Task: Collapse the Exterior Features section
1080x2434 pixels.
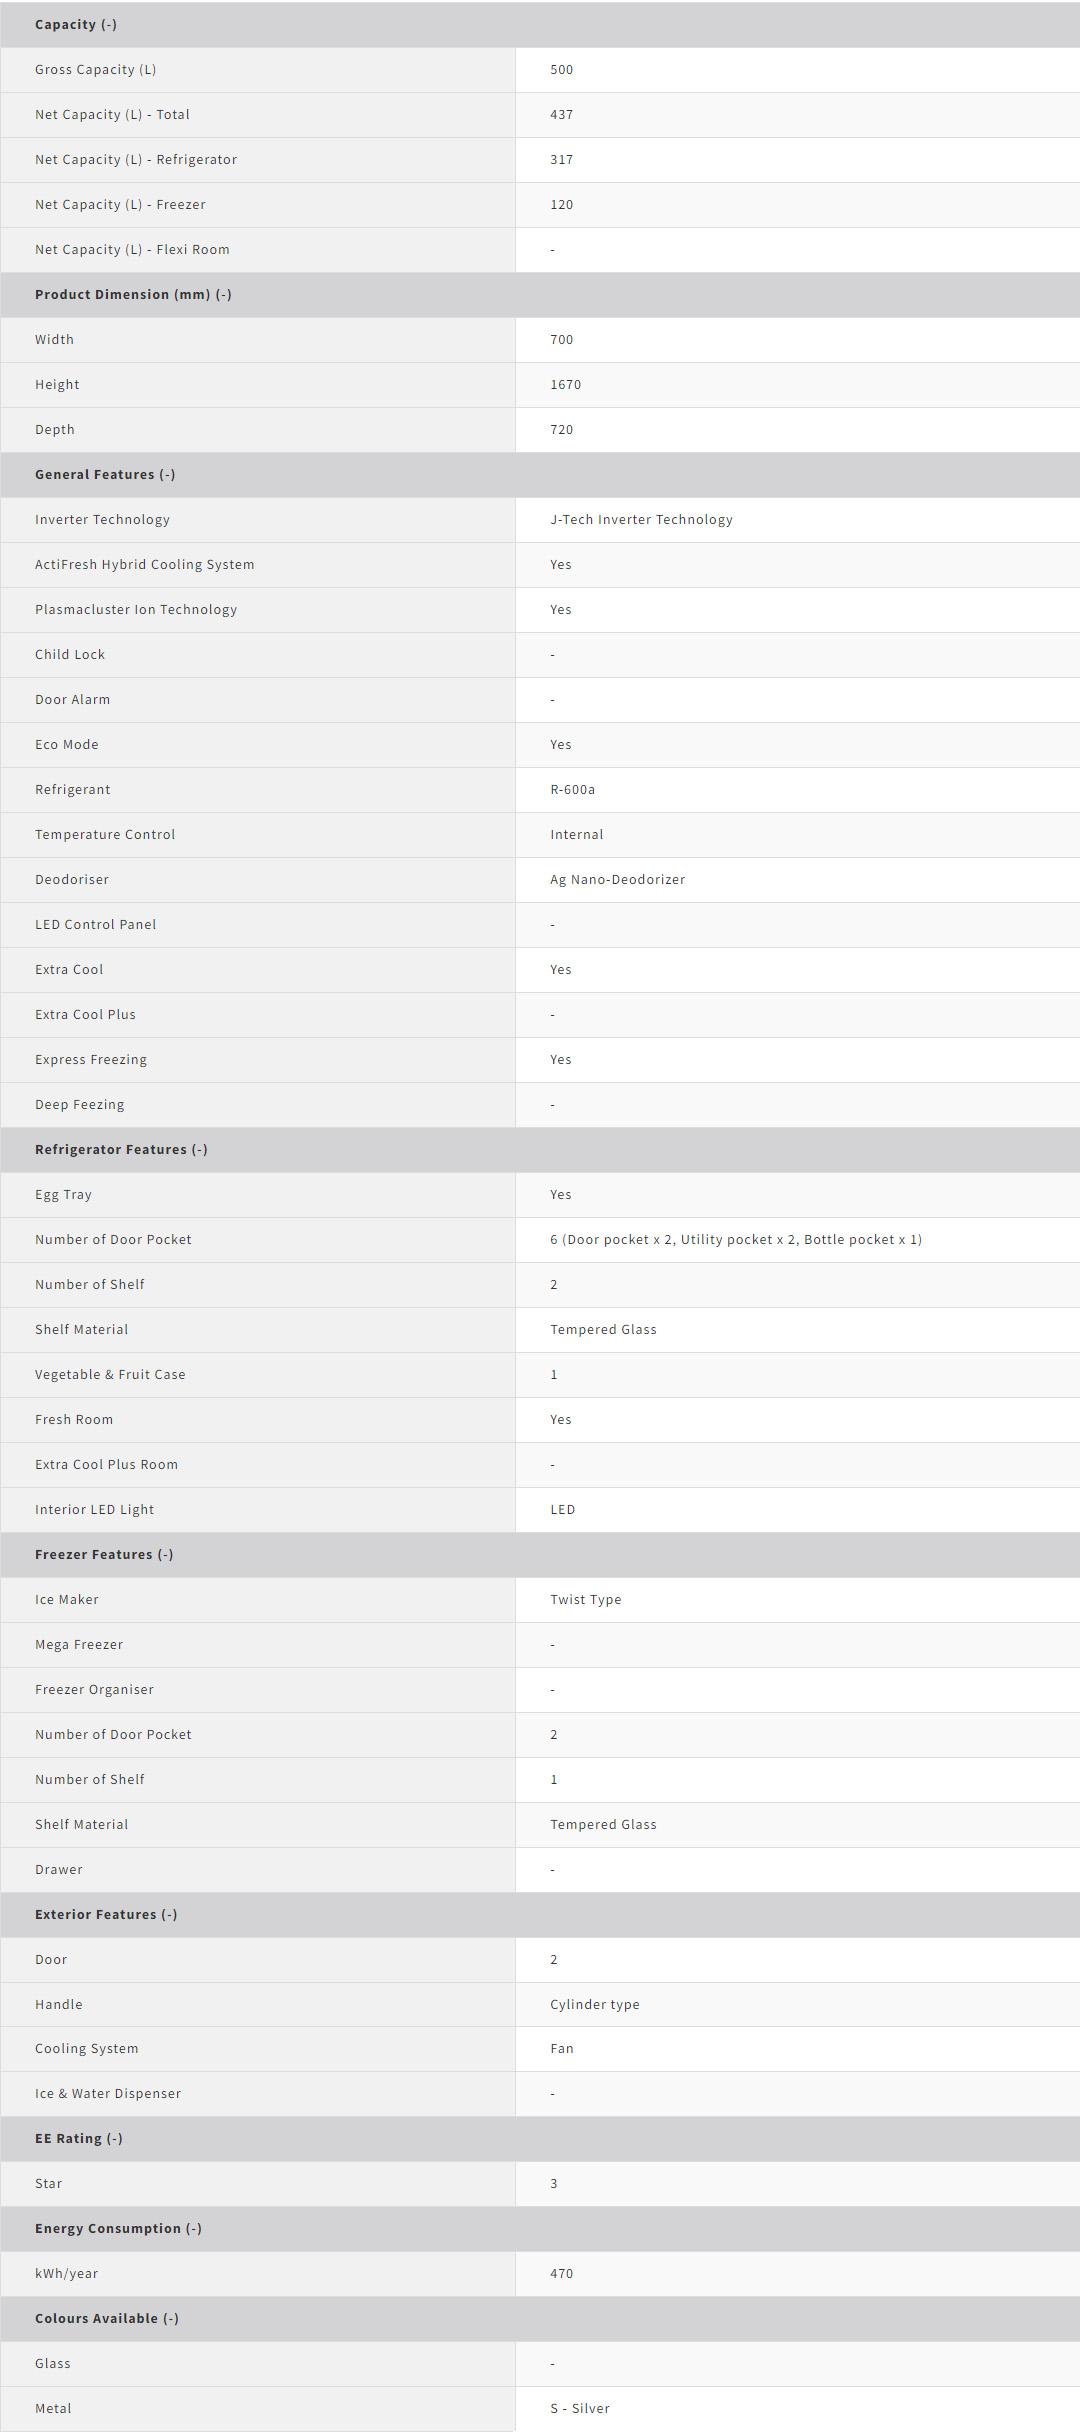Action: 106,1914
